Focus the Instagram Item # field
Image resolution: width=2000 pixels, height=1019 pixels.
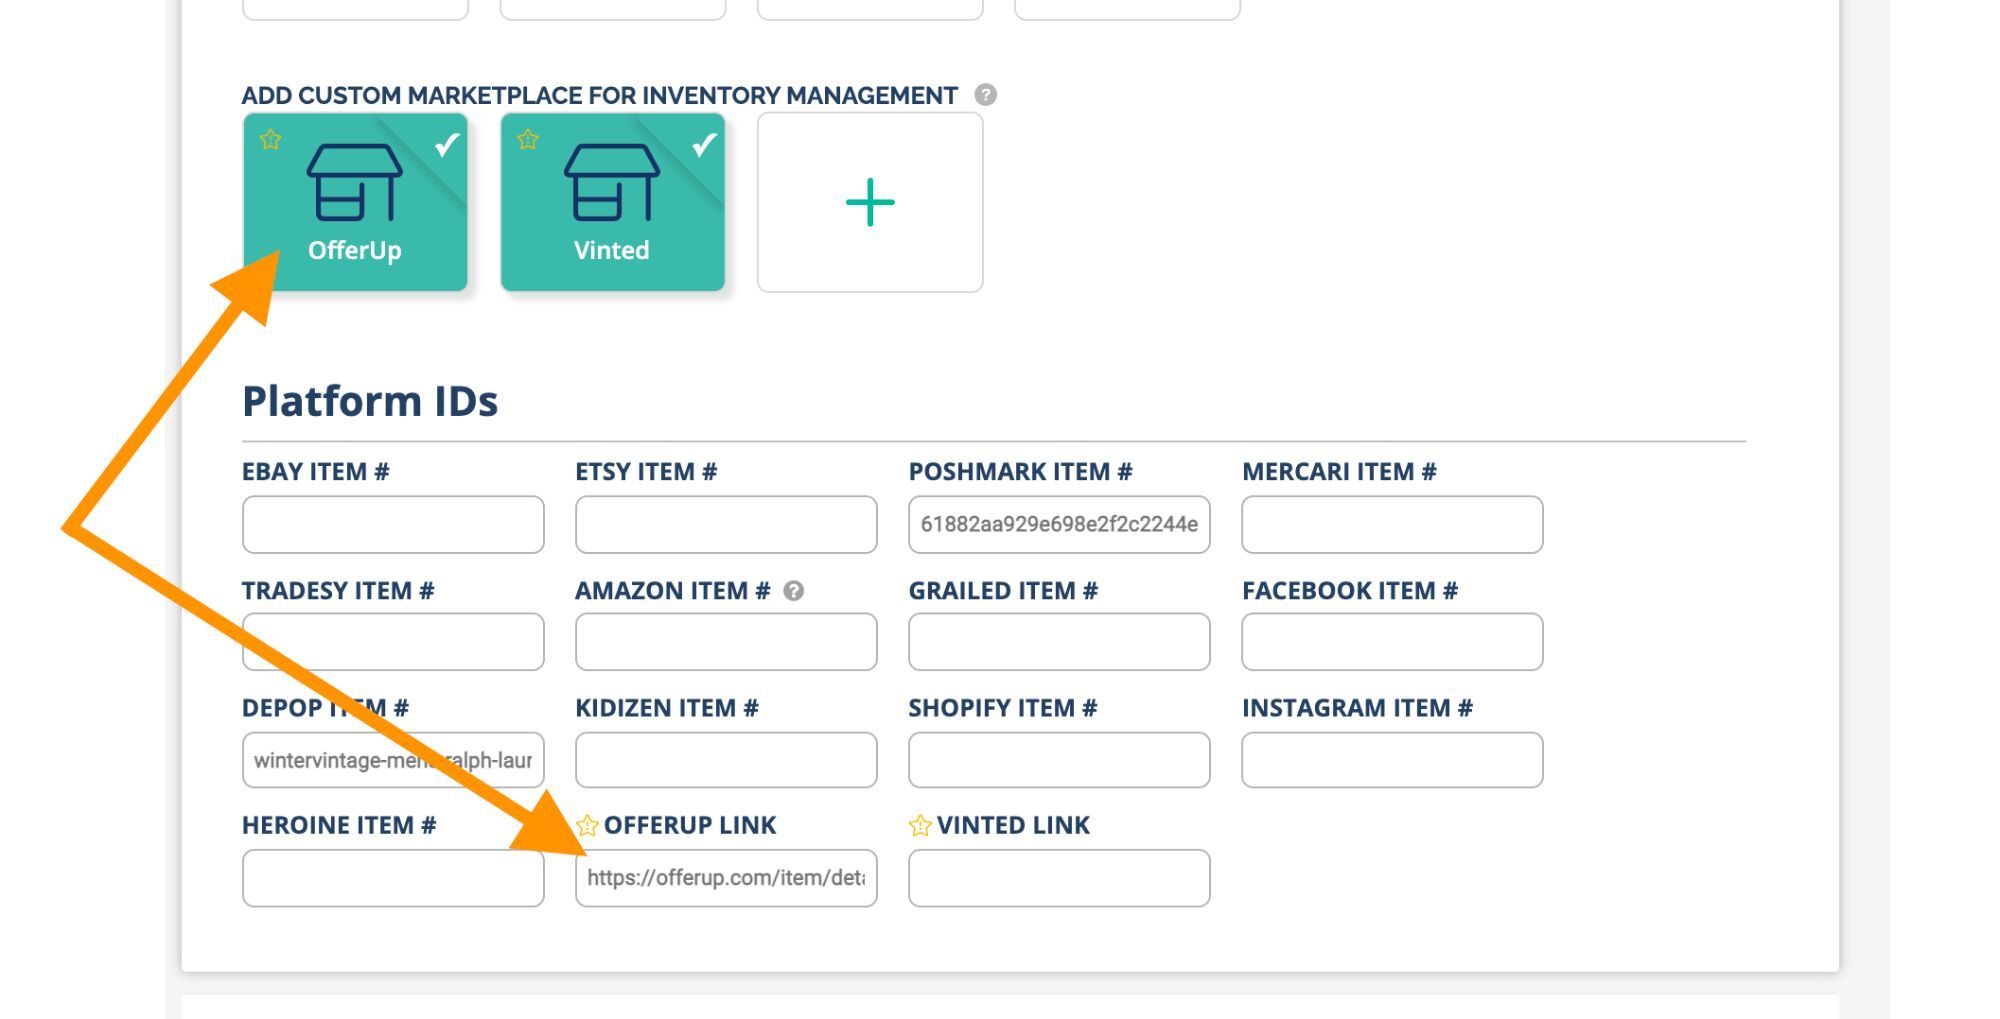pyautogui.click(x=1392, y=760)
